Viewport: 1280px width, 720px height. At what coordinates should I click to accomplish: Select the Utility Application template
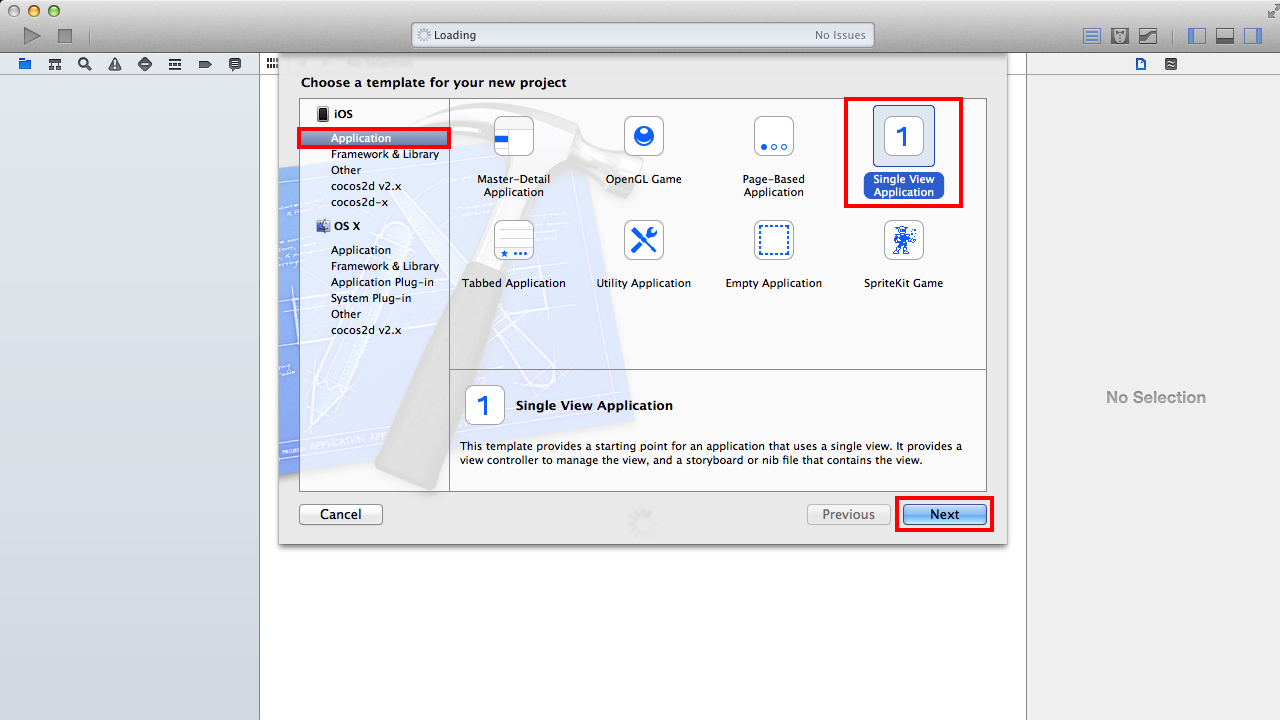point(644,255)
